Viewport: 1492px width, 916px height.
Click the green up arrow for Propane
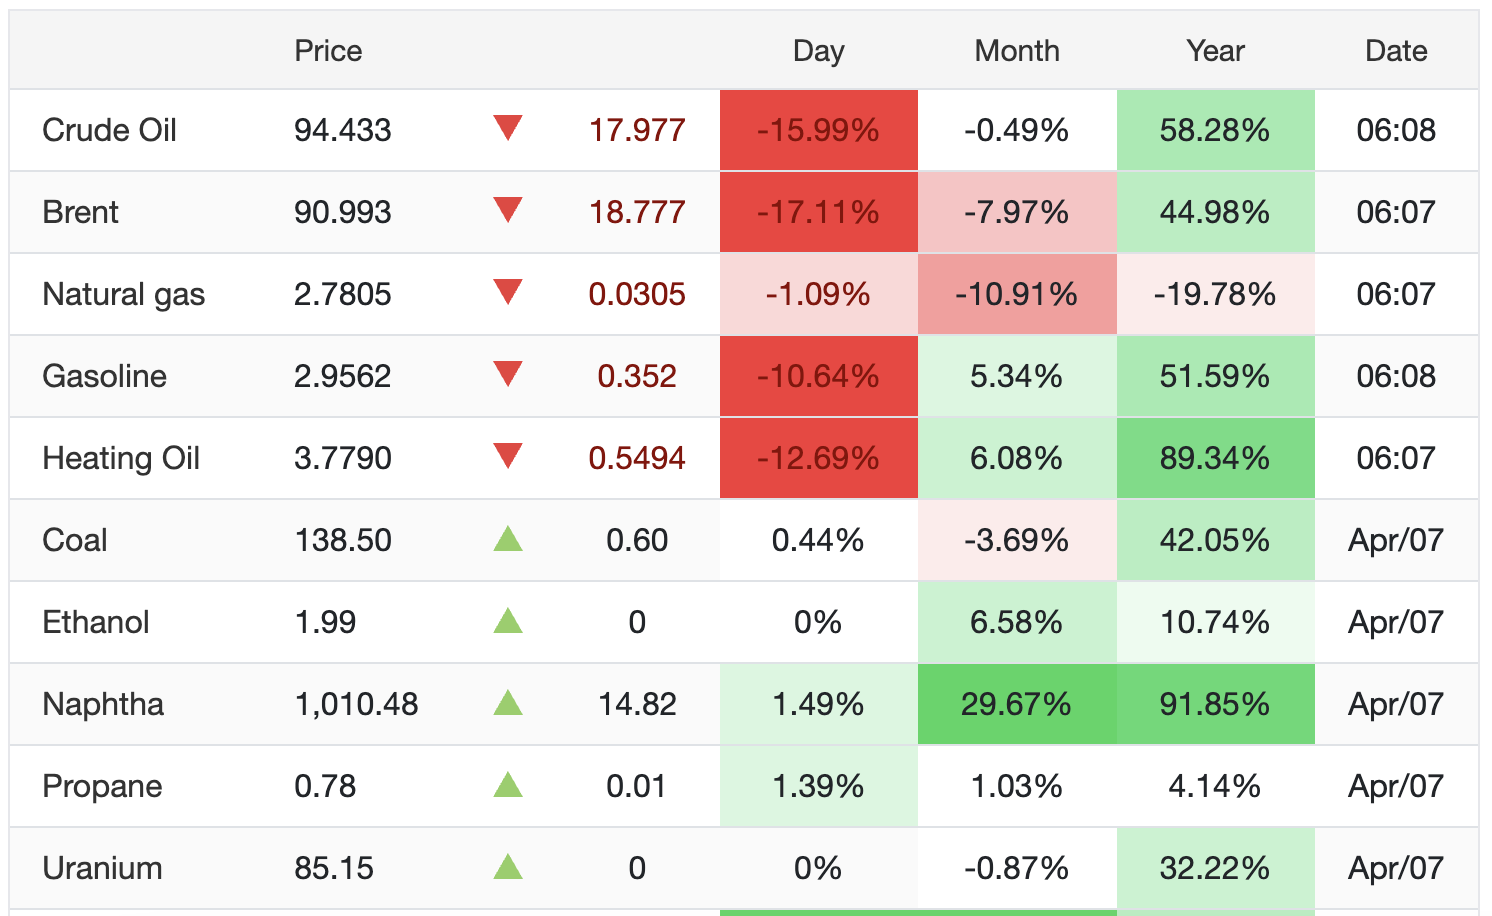tap(508, 786)
